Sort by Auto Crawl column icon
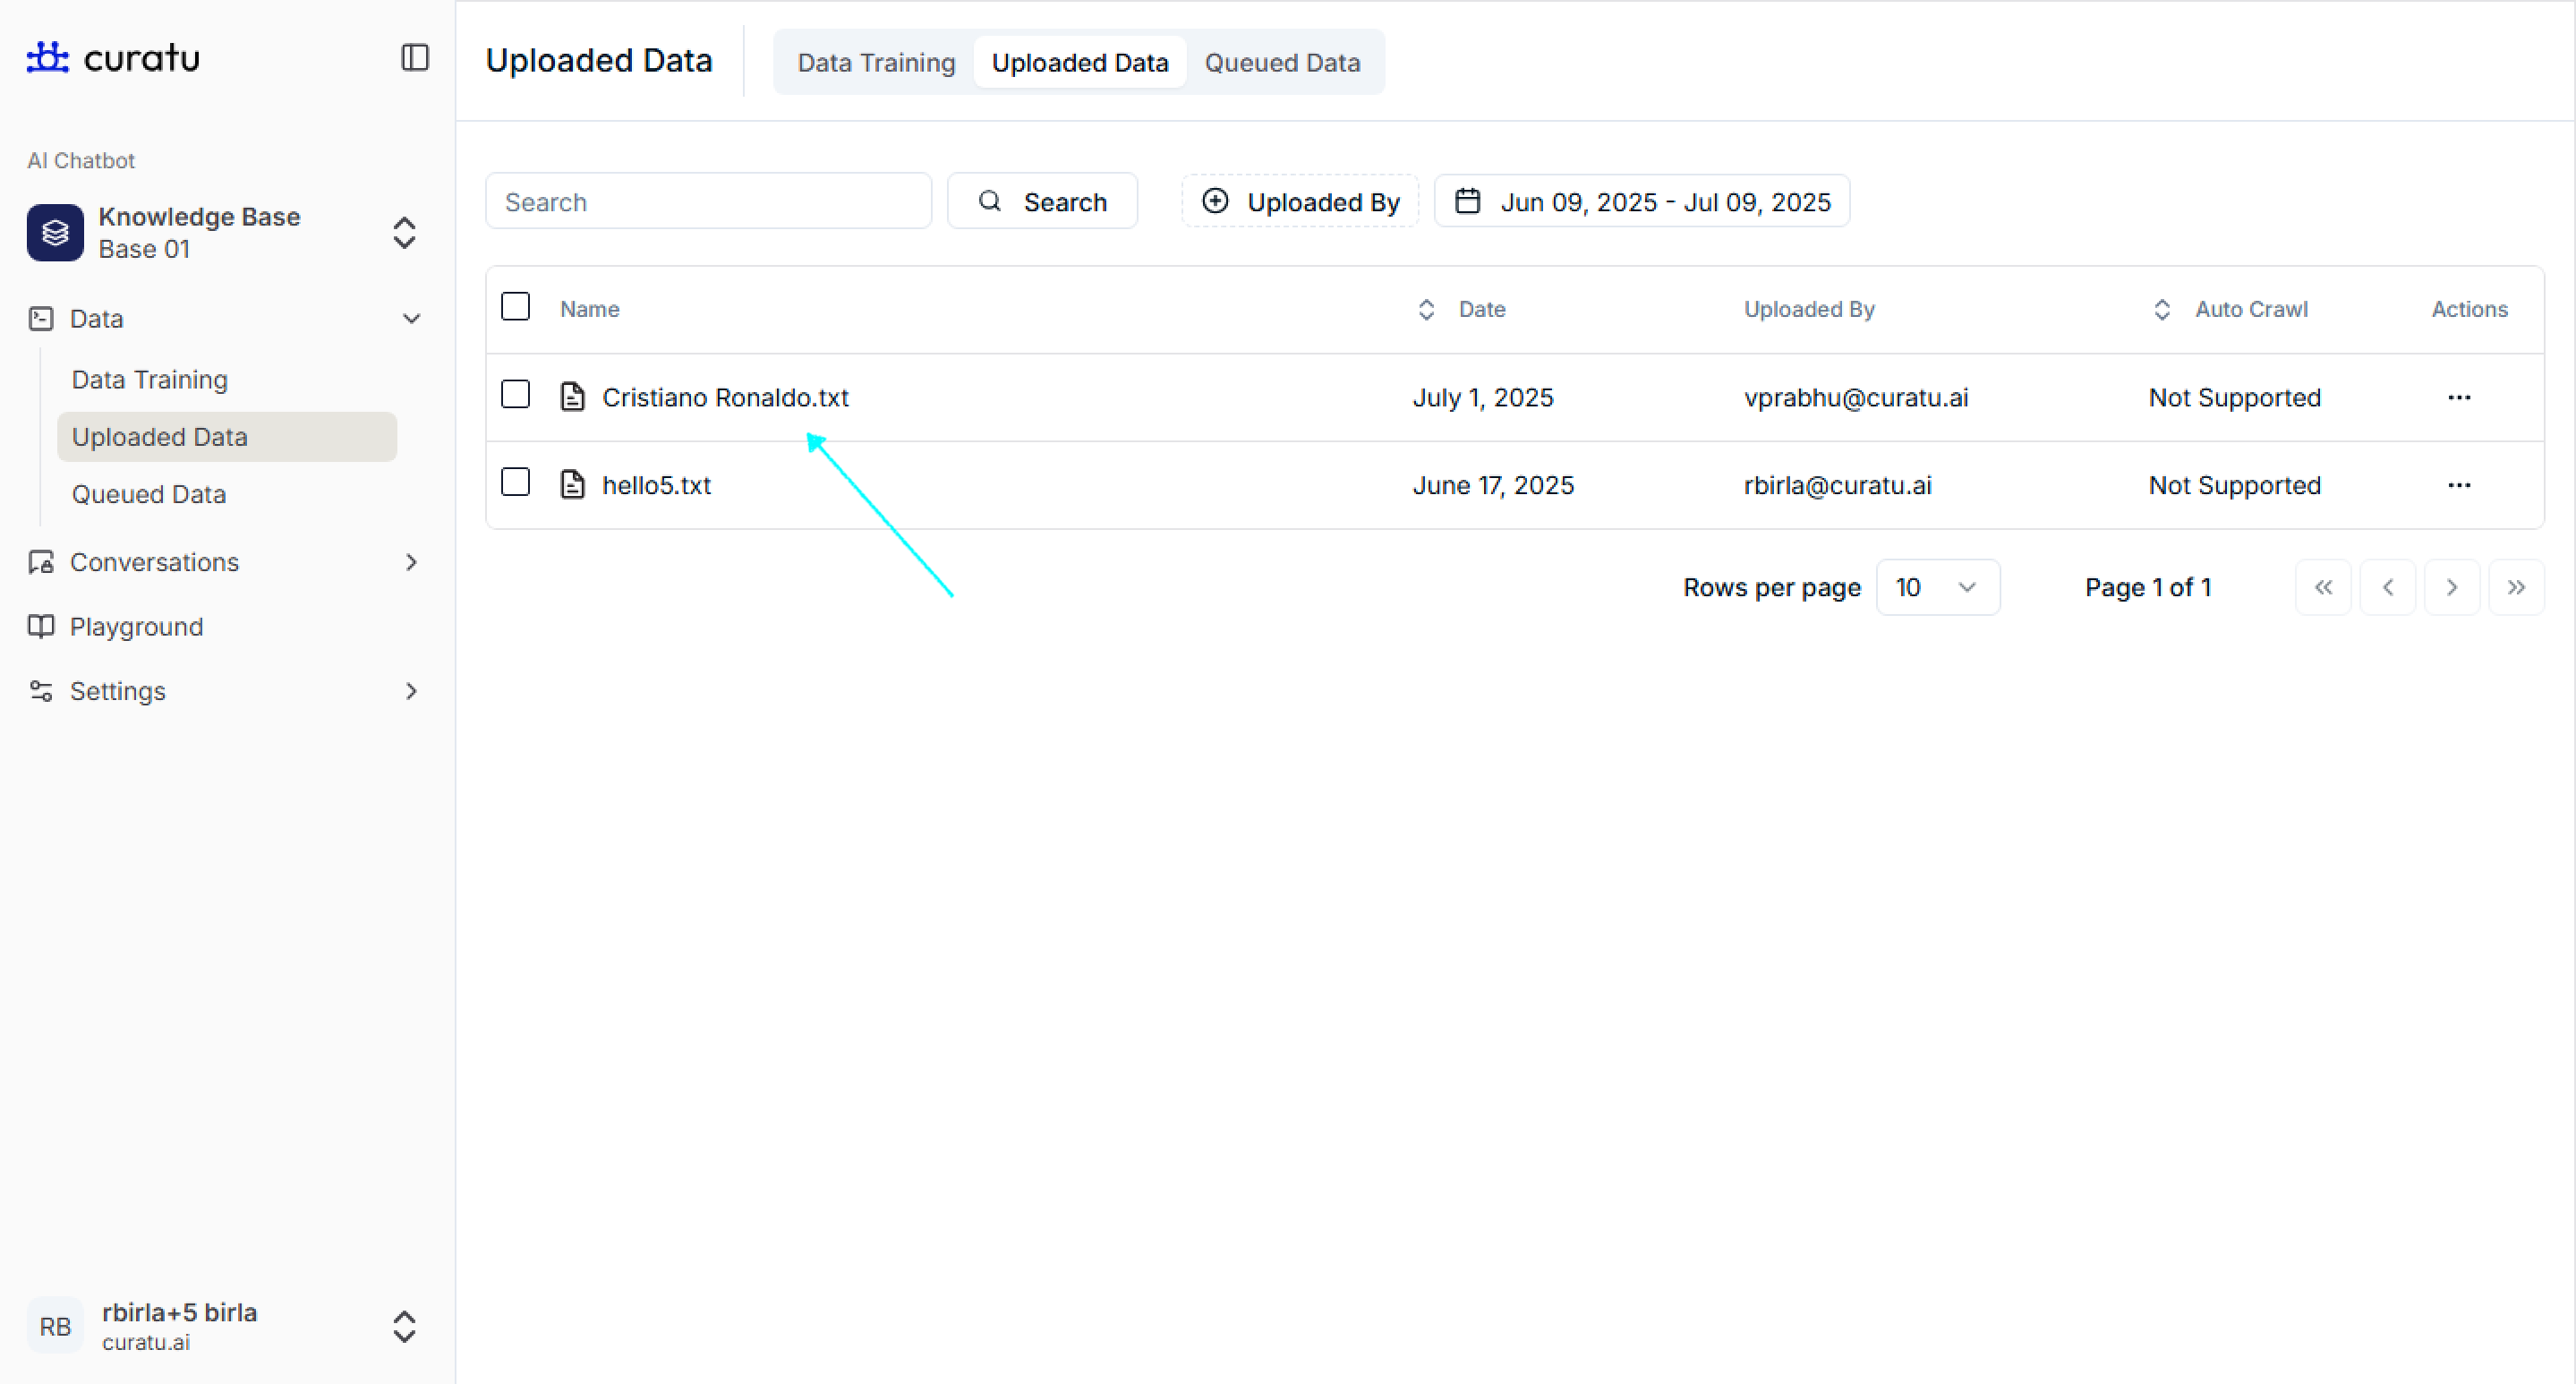This screenshot has width=2576, height=1384. pyautogui.click(x=2161, y=310)
